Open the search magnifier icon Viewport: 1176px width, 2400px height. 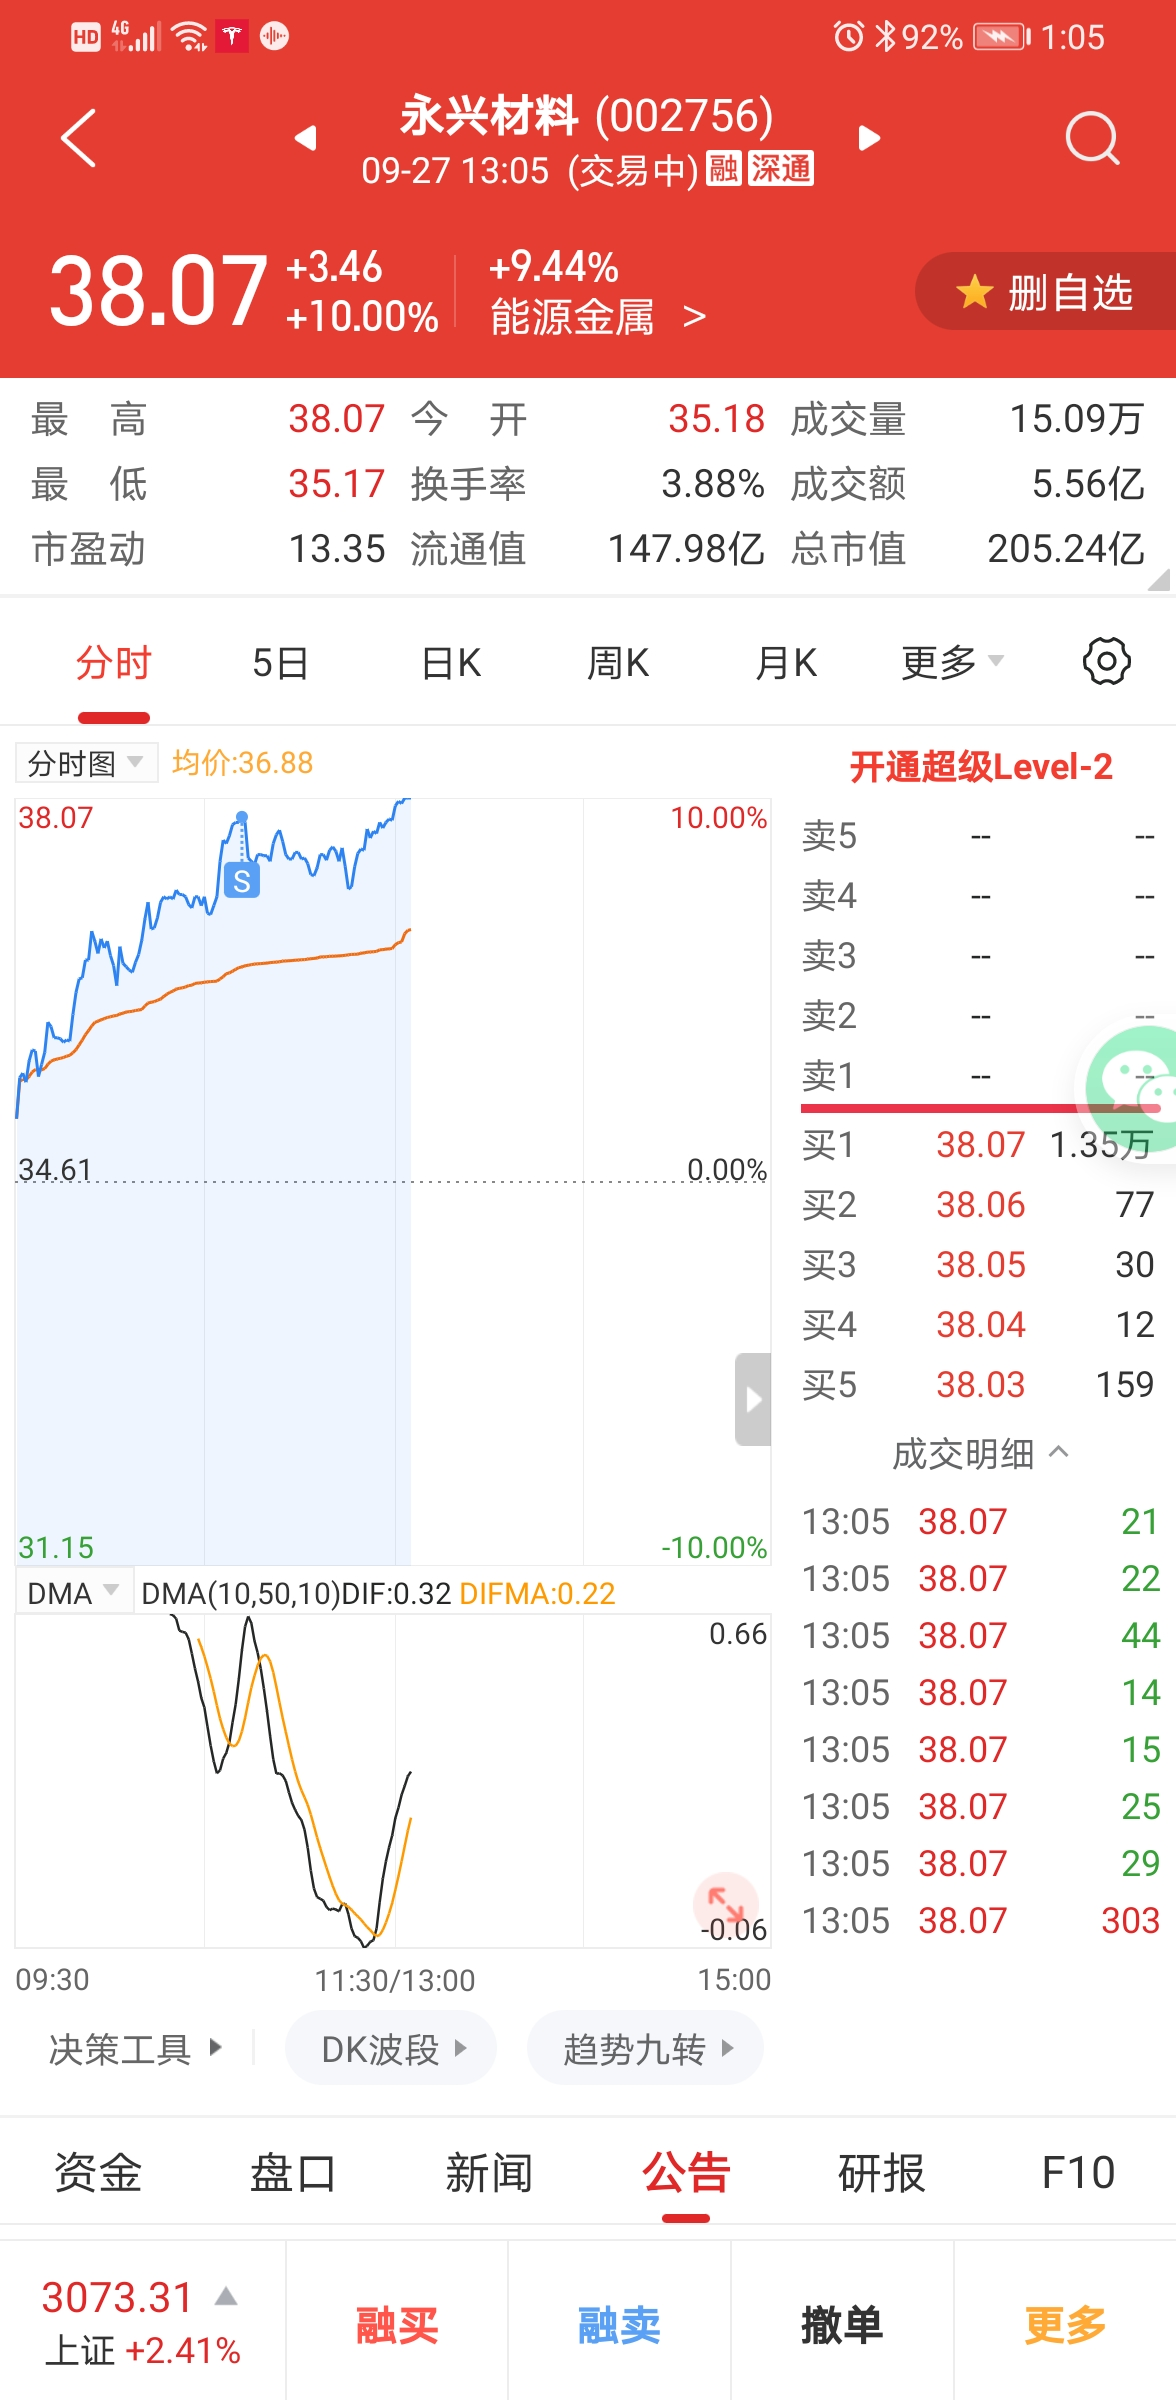pos(1092,138)
